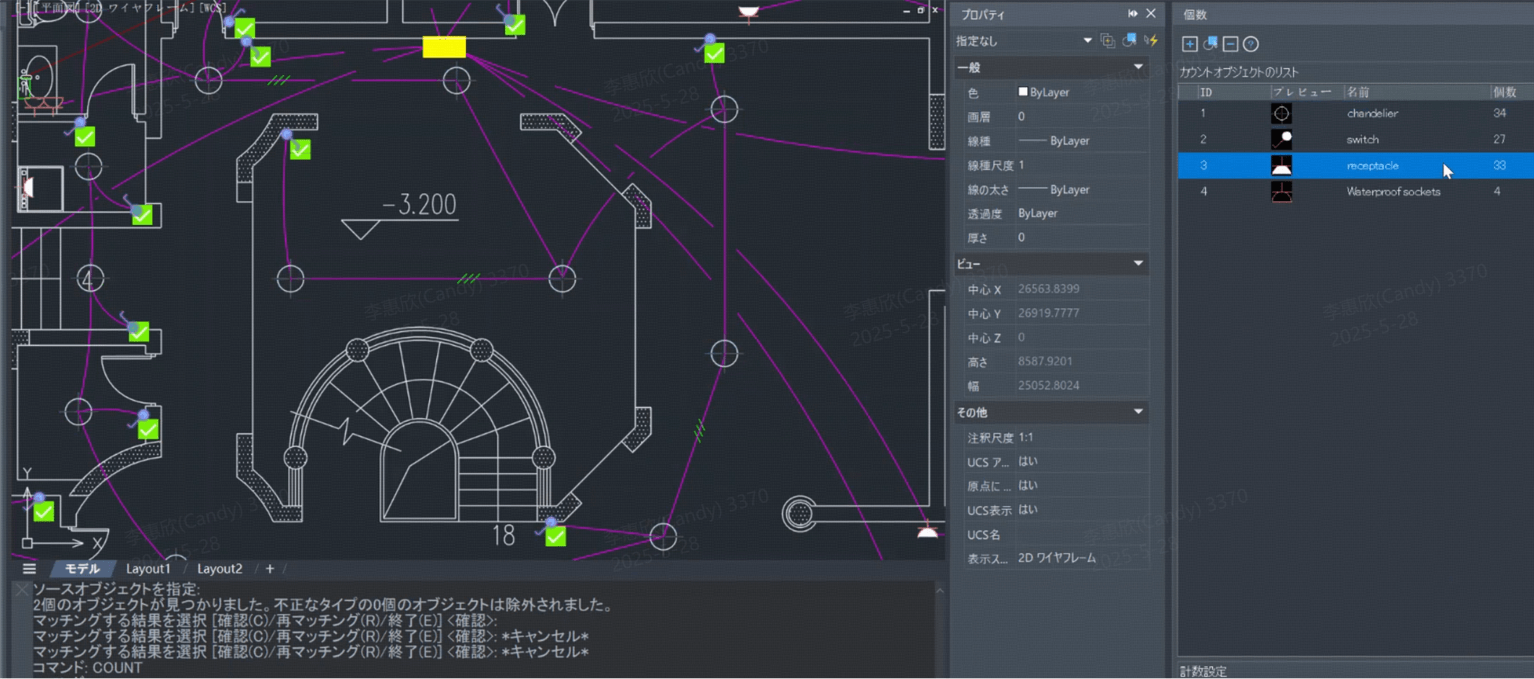Select the switch row name

click(x=1362, y=140)
